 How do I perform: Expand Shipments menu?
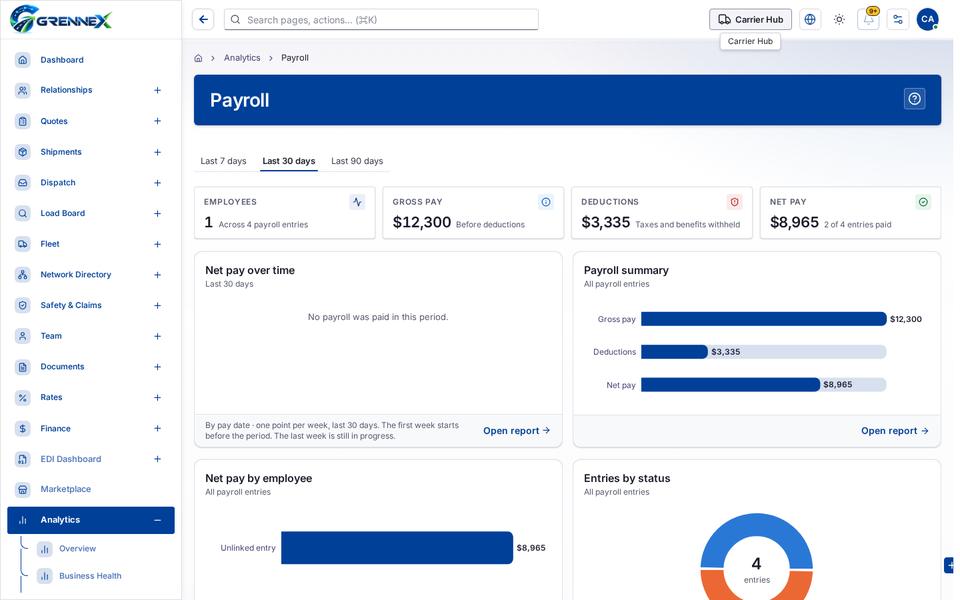pyautogui.click(x=157, y=152)
